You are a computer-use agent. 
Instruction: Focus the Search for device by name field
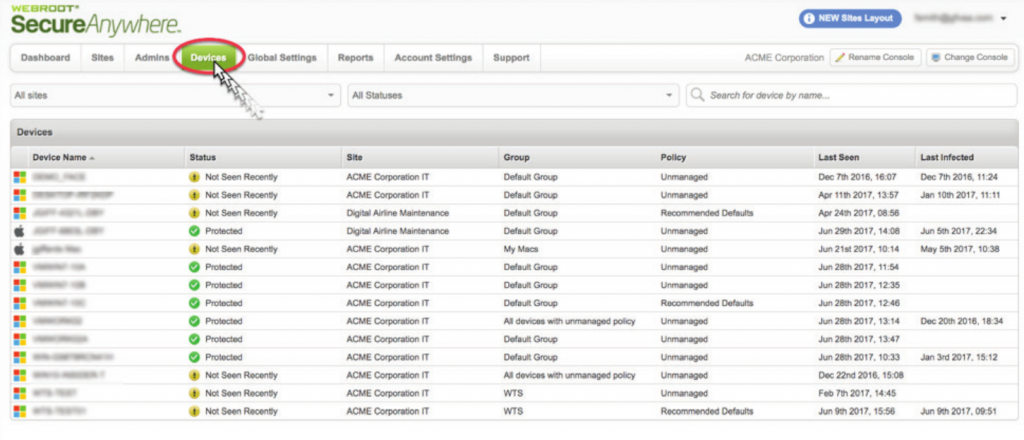tap(852, 95)
